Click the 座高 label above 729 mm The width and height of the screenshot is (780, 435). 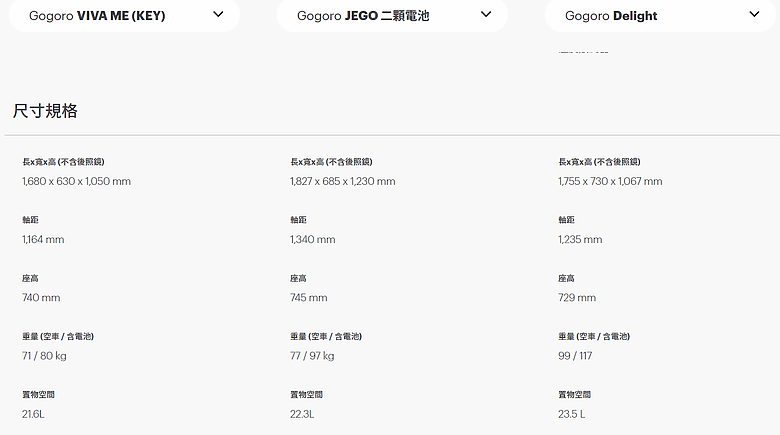click(x=566, y=278)
